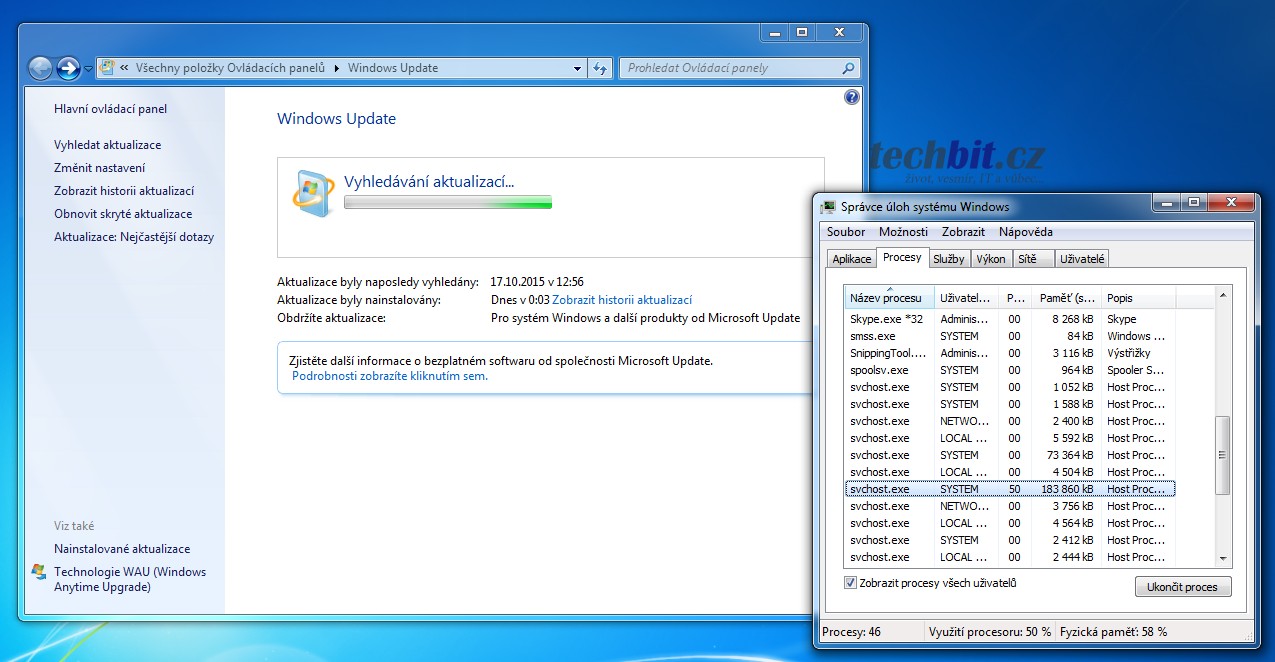Click Windows Update breadcrumb in address bar
Image resolution: width=1275 pixels, height=662 pixels.
pyautogui.click(x=393, y=68)
